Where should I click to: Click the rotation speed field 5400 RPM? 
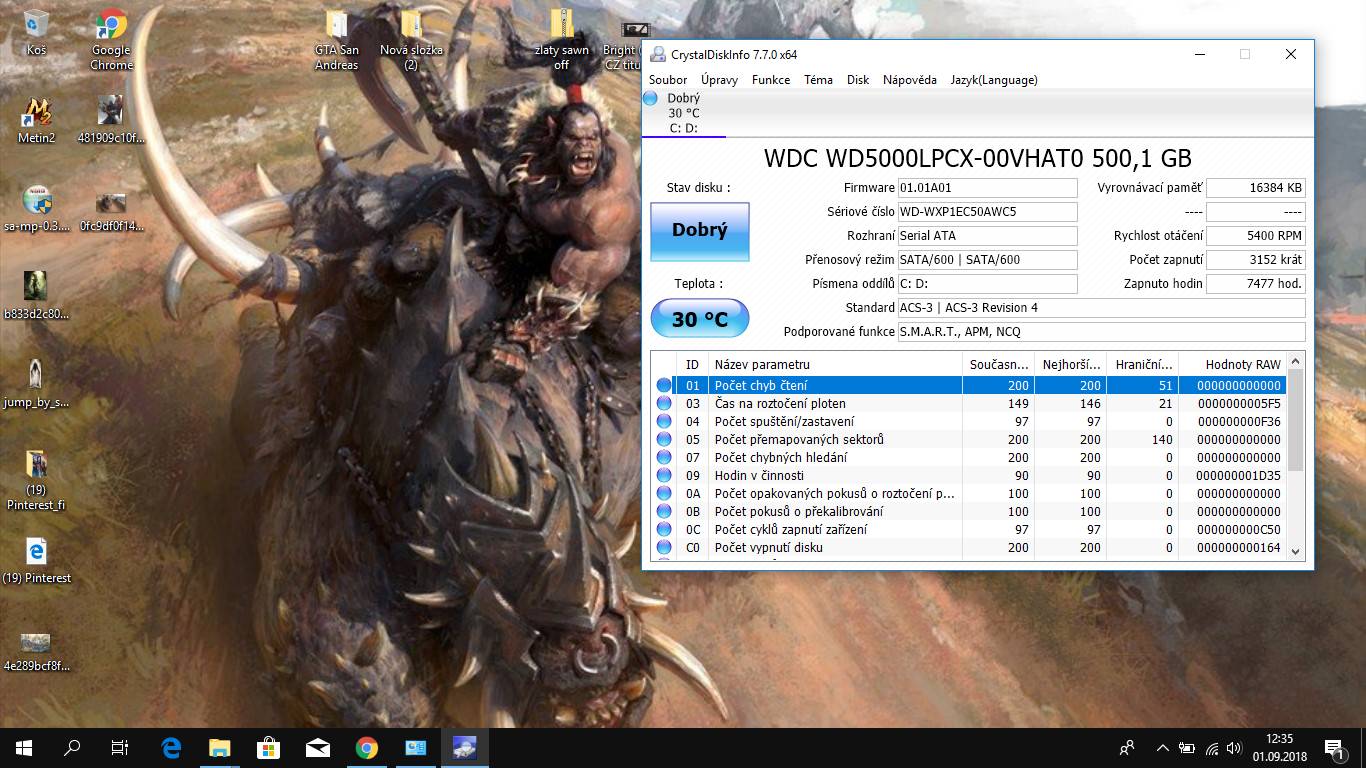pyautogui.click(x=1256, y=236)
